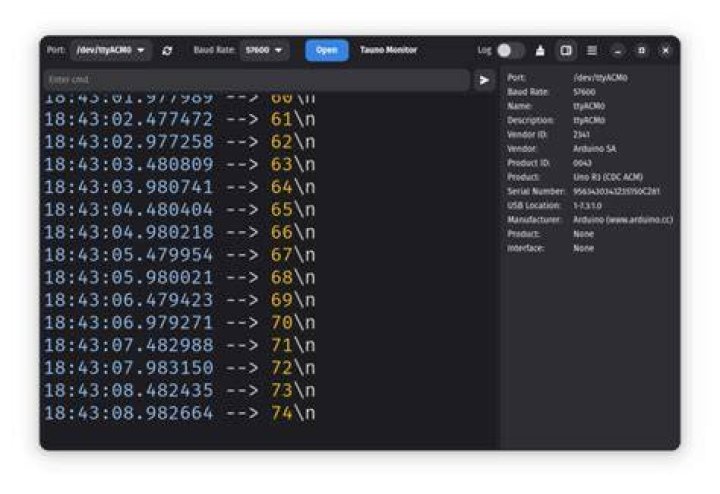Image resolution: width=720 pixels, height=494 pixels.
Task: Close the Tauno Monitor window
Action: point(665,51)
